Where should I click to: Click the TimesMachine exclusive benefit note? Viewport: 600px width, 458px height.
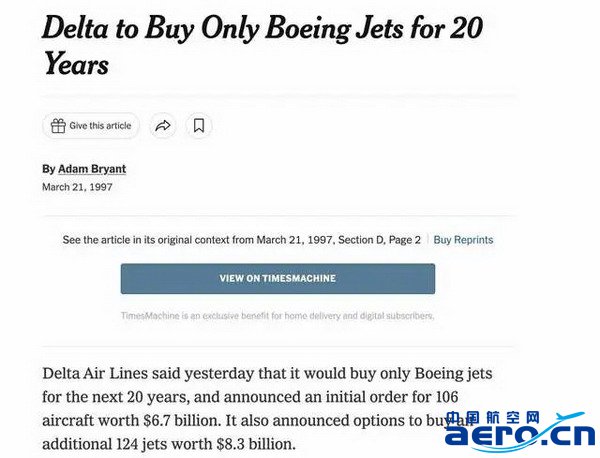[x=278, y=316]
